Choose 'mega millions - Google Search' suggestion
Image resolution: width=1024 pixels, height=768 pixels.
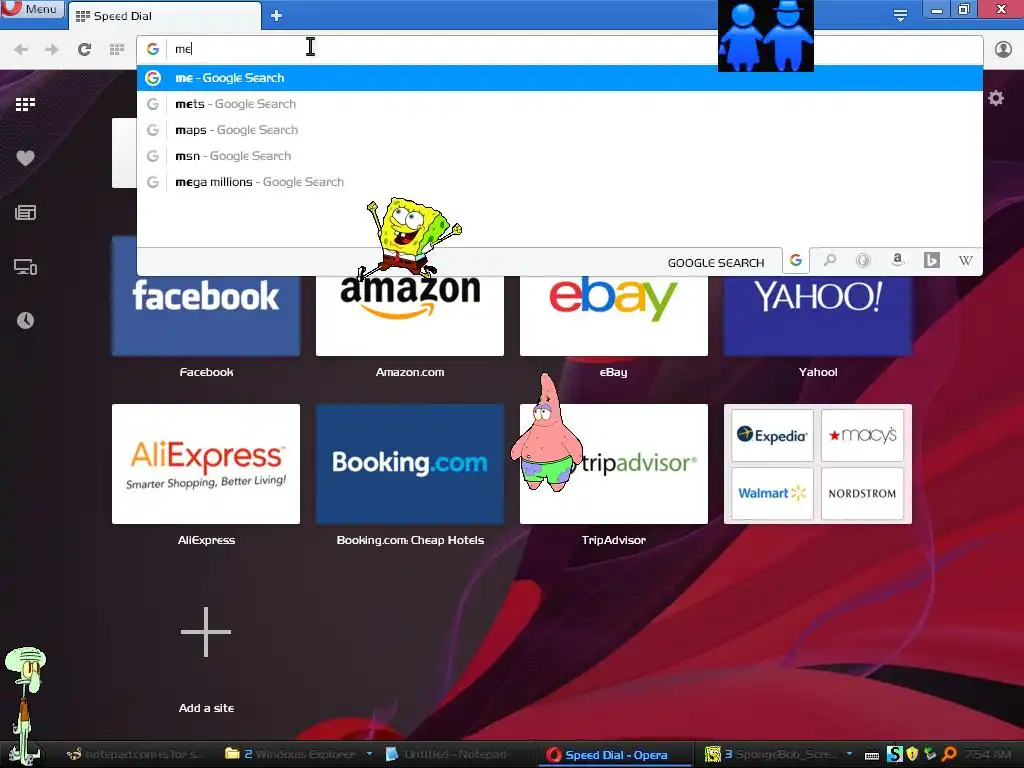(x=560, y=182)
